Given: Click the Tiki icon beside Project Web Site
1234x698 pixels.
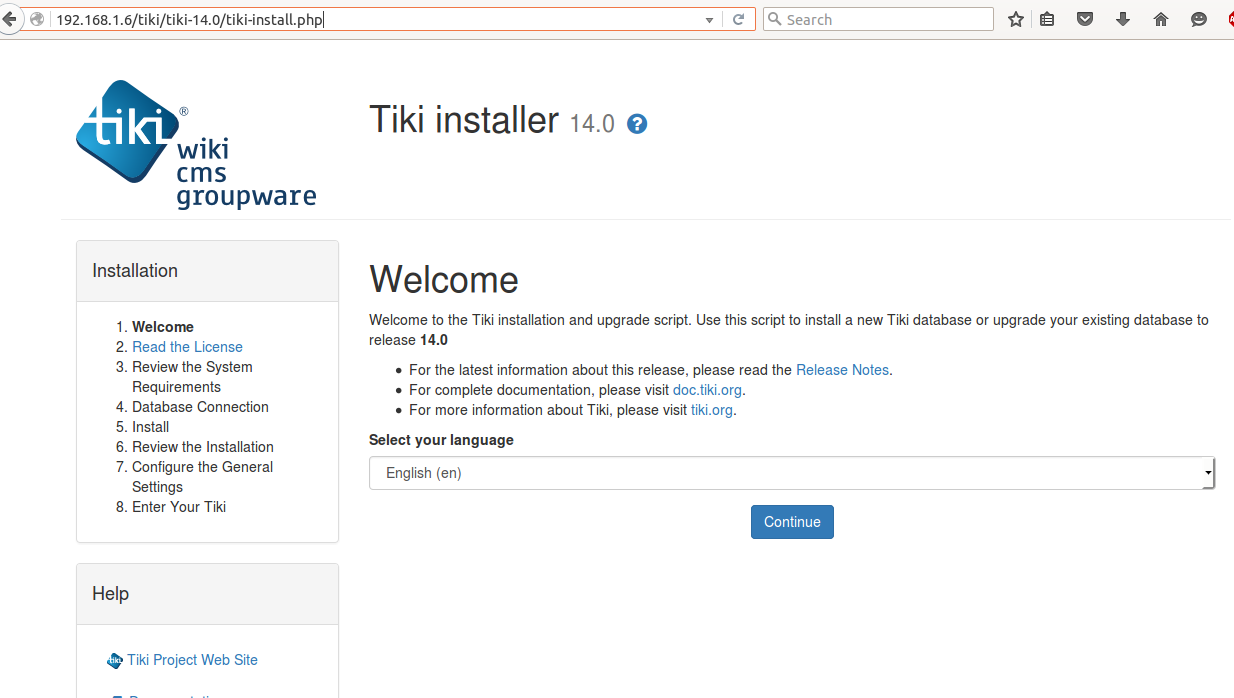Looking at the screenshot, I should pyautogui.click(x=114, y=660).
